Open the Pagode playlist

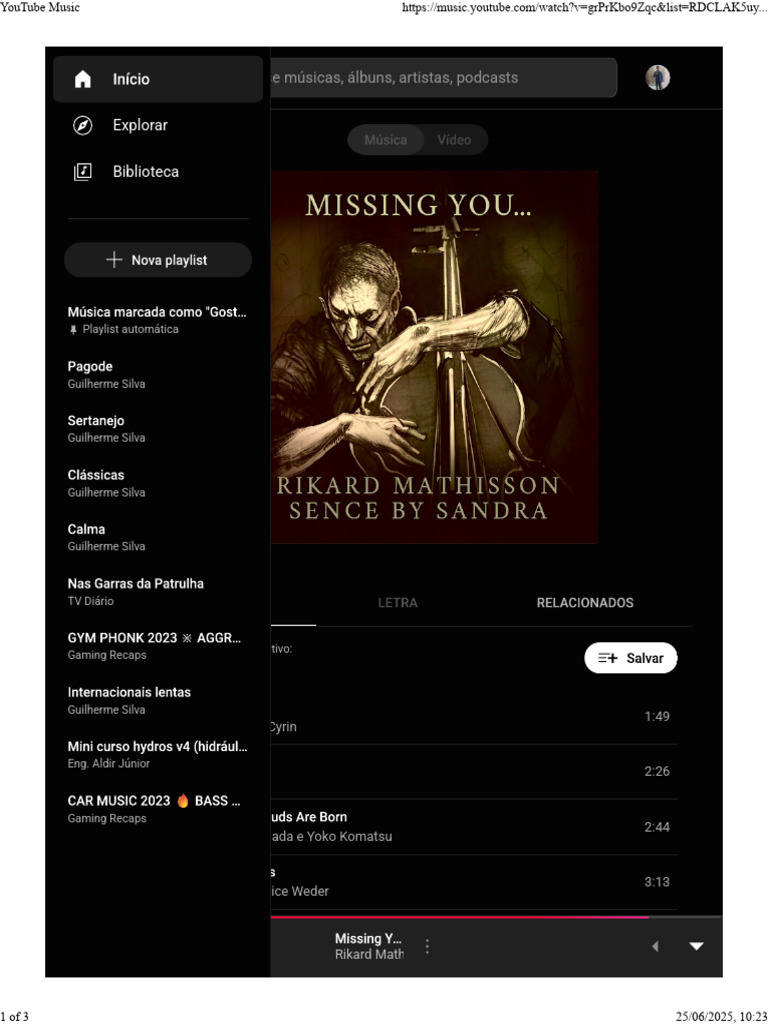click(x=157, y=375)
